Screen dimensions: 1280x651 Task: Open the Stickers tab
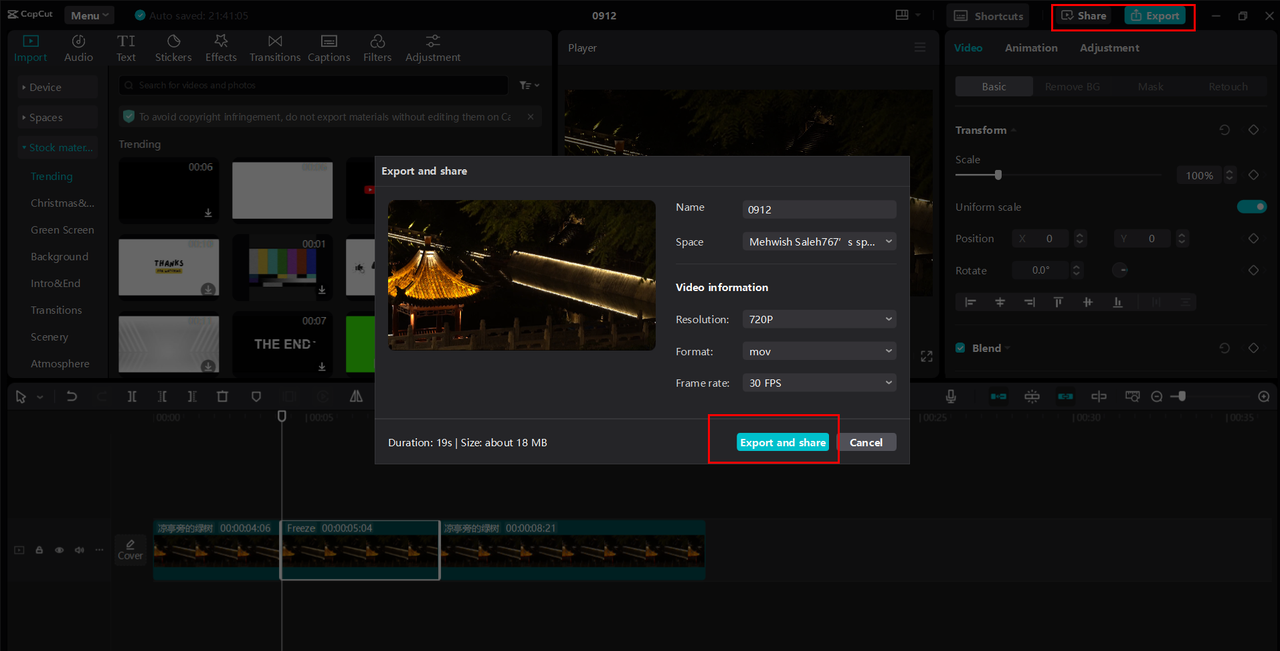[173, 48]
